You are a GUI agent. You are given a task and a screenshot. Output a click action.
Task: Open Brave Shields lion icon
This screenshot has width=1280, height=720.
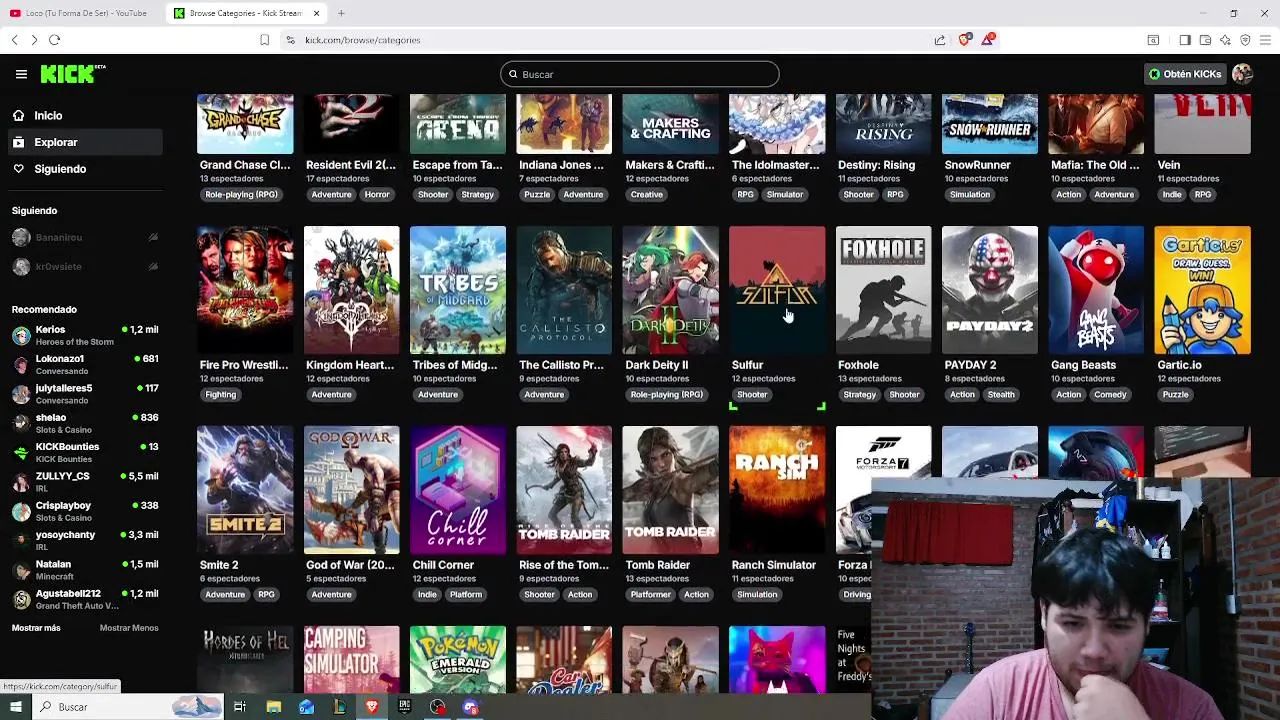point(964,40)
